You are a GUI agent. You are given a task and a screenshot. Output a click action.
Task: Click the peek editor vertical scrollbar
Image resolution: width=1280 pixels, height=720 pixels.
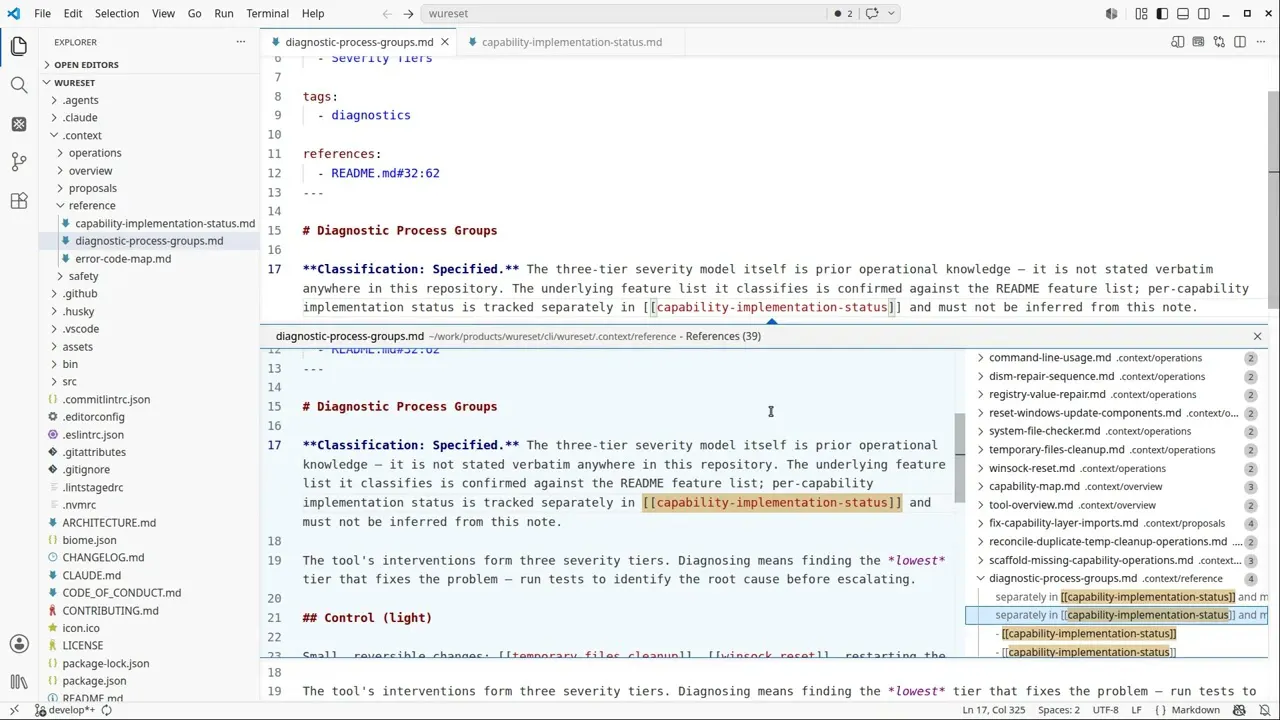pyautogui.click(x=960, y=460)
